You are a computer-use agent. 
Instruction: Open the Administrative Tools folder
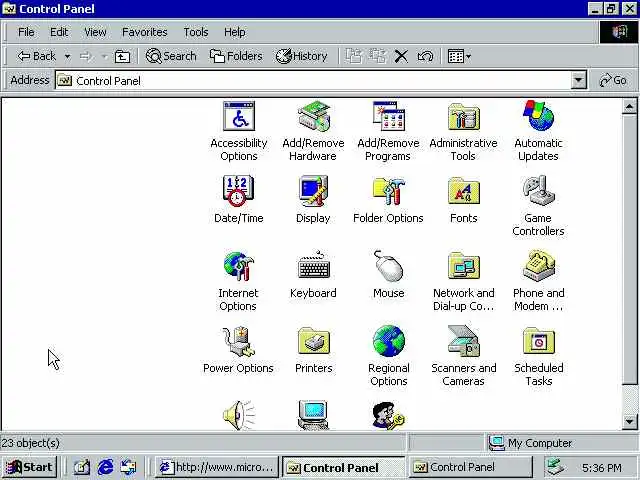coord(463,131)
